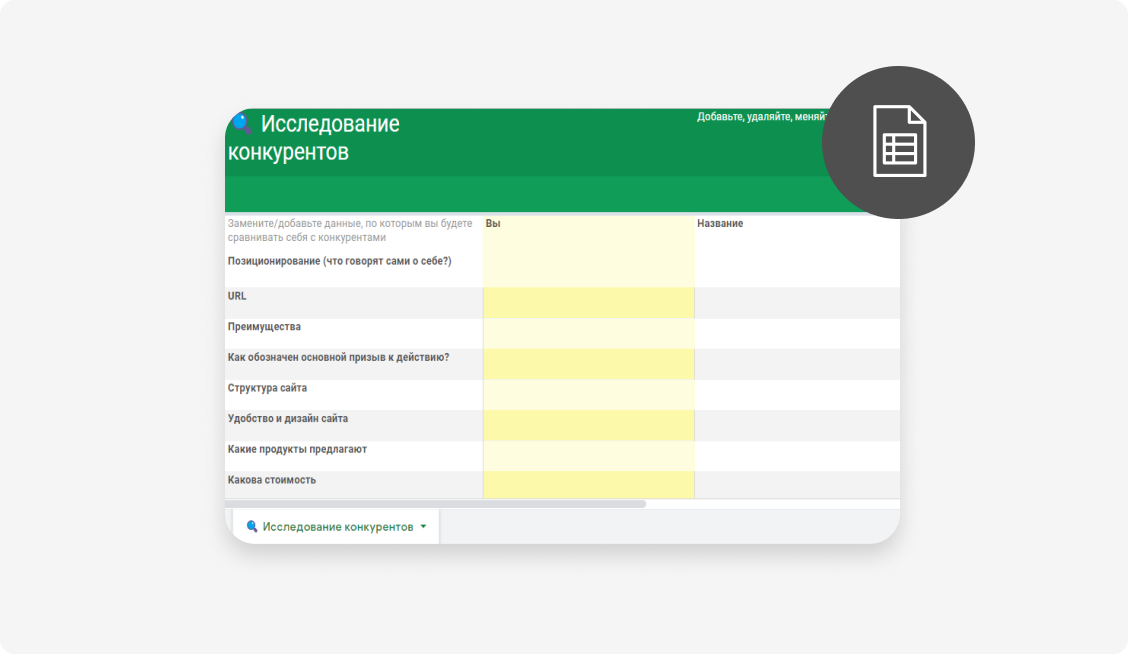Screen dimensions: 1128x654
Task: Select the row label Позиционирование
Action: [x=340, y=261]
